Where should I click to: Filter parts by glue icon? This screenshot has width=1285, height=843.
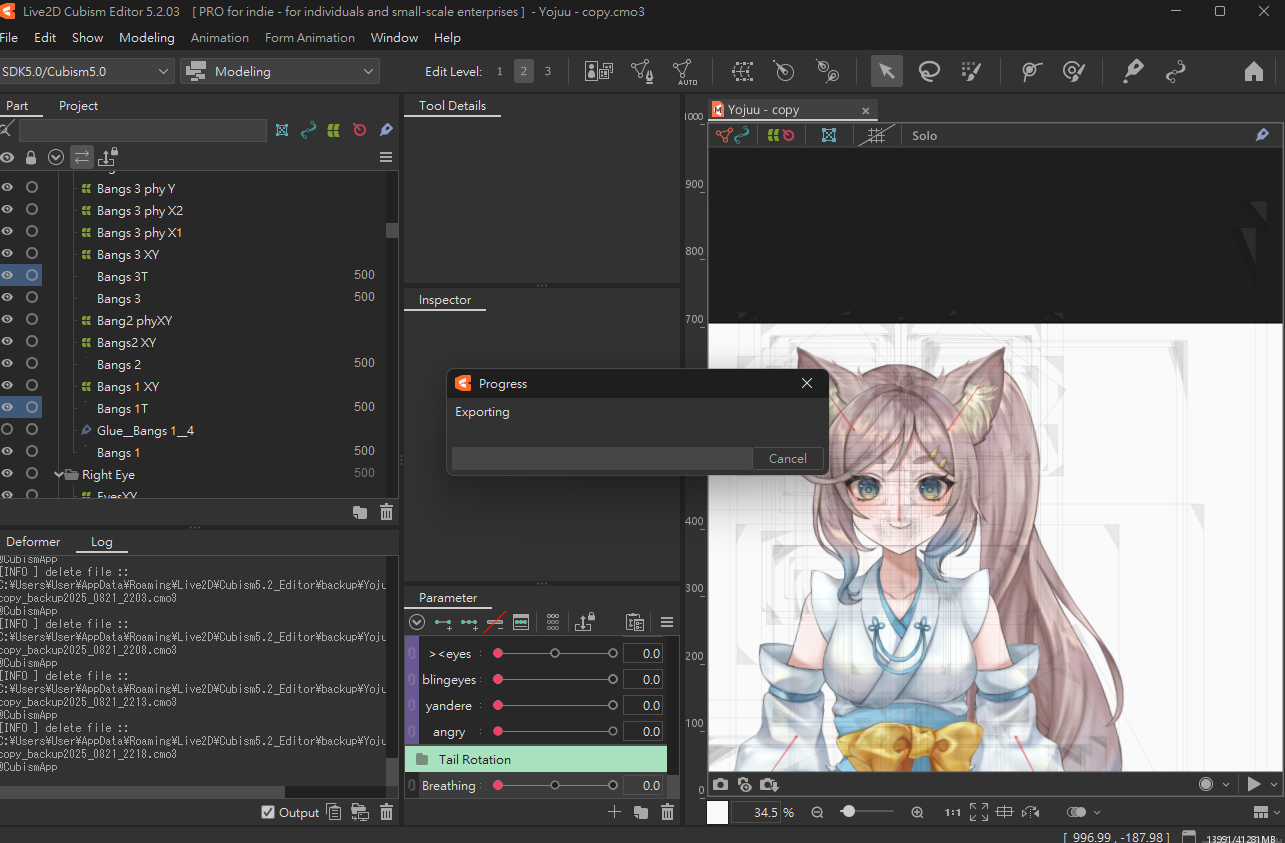tap(386, 130)
